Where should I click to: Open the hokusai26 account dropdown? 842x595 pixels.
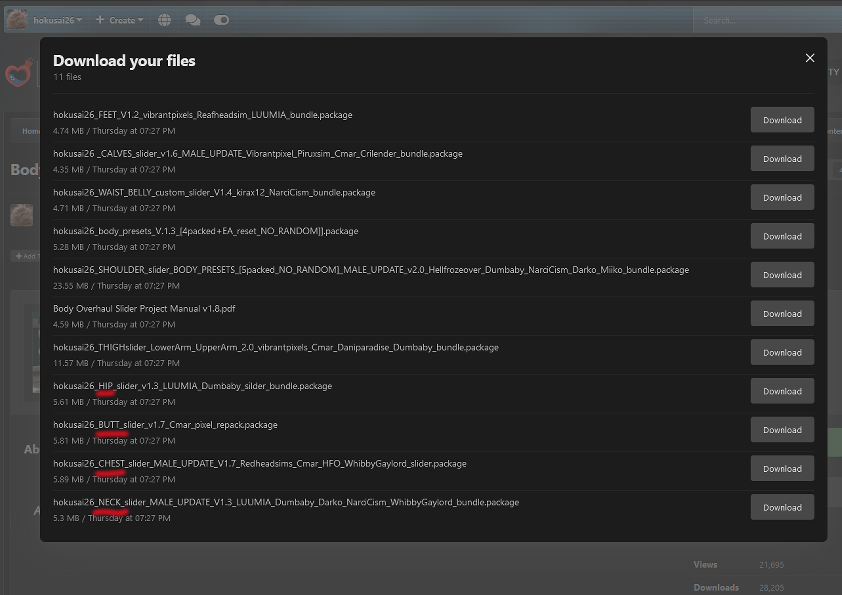coord(57,20)
